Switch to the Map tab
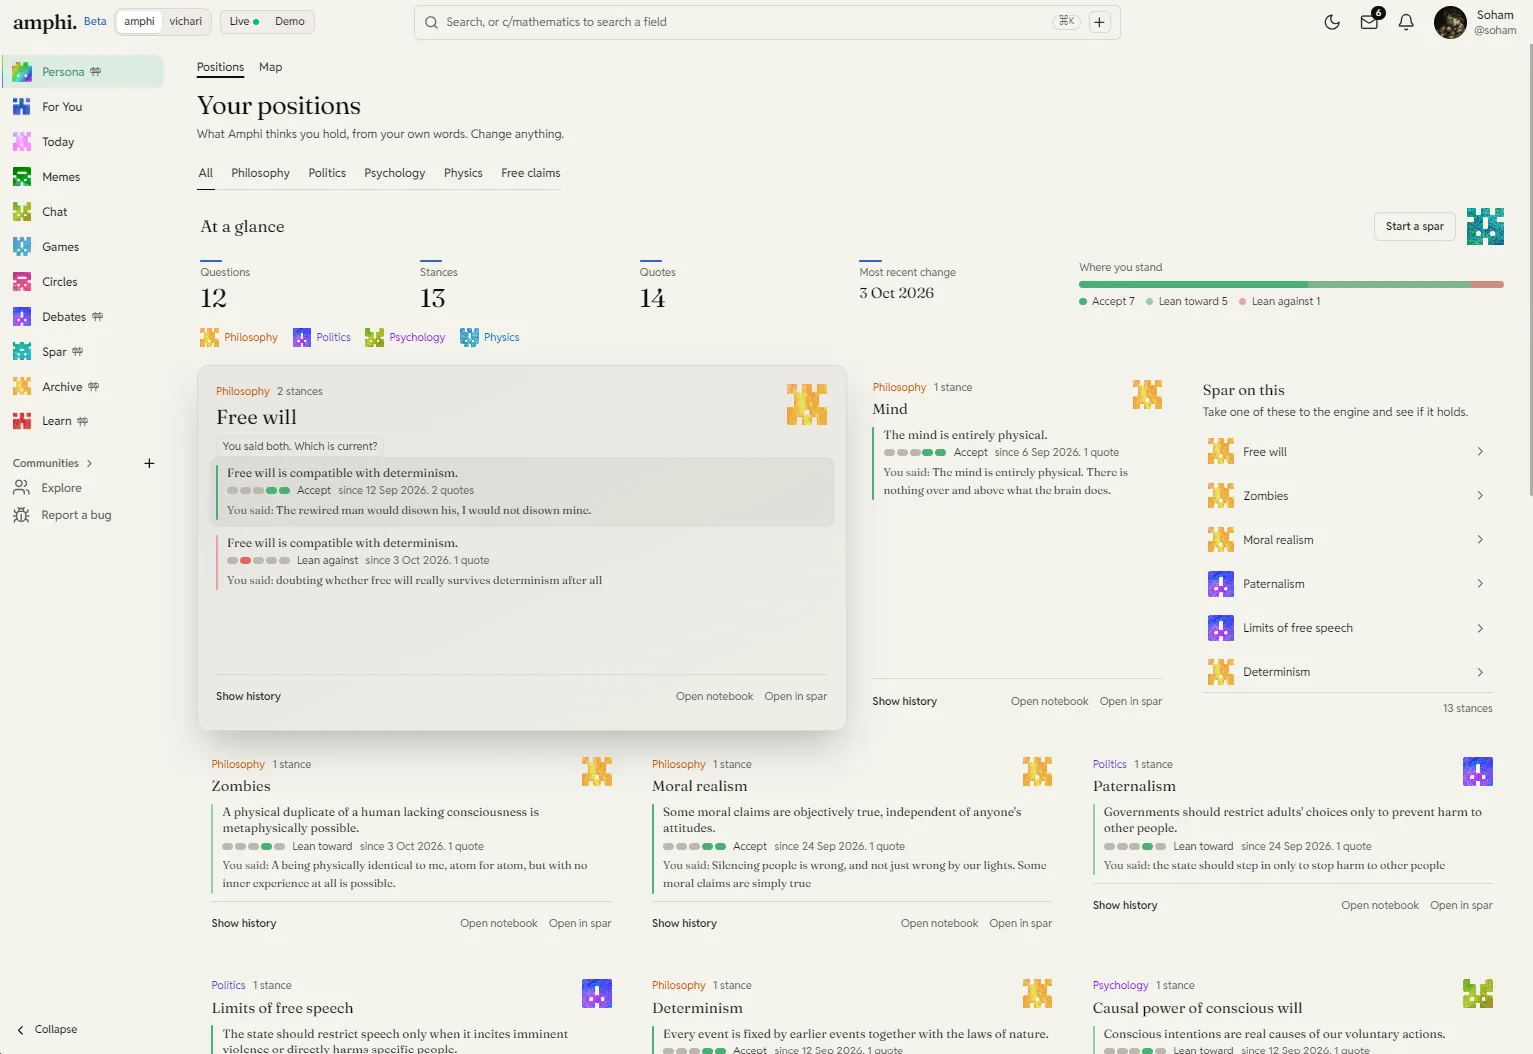1533x1054 pixels. tap(270, 67)
